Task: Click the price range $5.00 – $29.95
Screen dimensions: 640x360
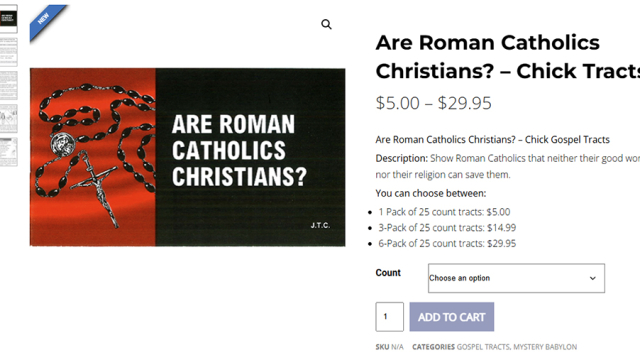Action: 433,103
